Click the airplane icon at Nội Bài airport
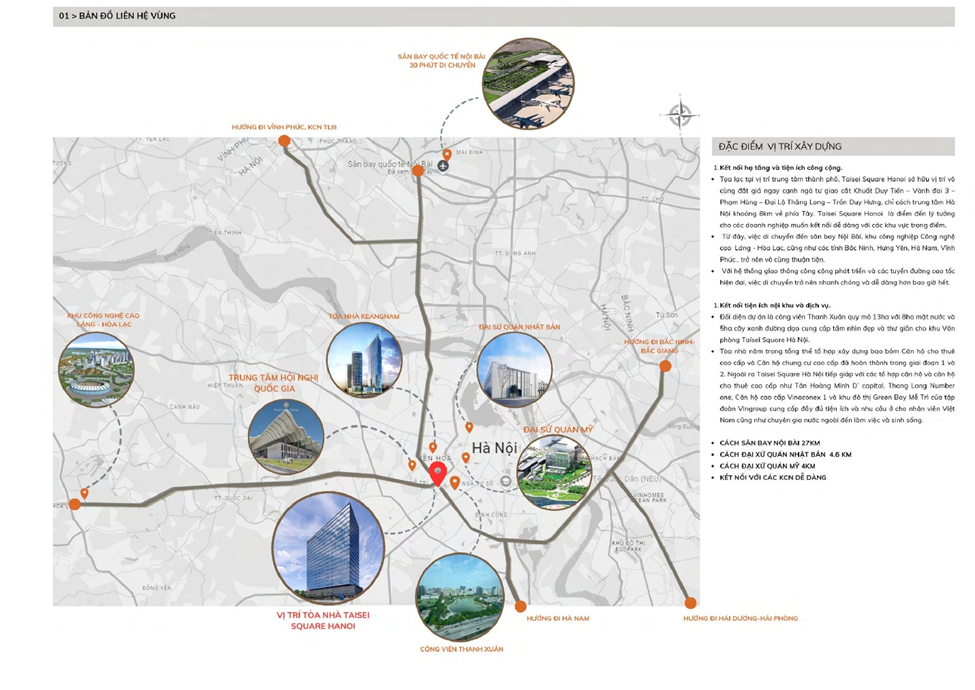 443,166
